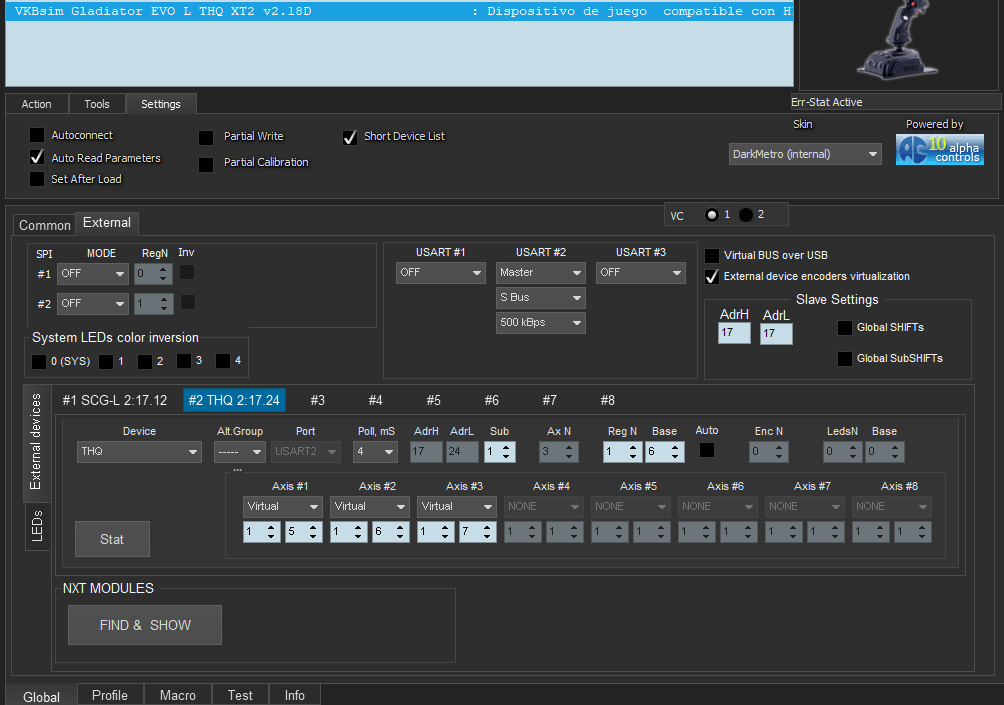
Task: Open the Skin DarkMetro dropdown
Action: (805, 154)
